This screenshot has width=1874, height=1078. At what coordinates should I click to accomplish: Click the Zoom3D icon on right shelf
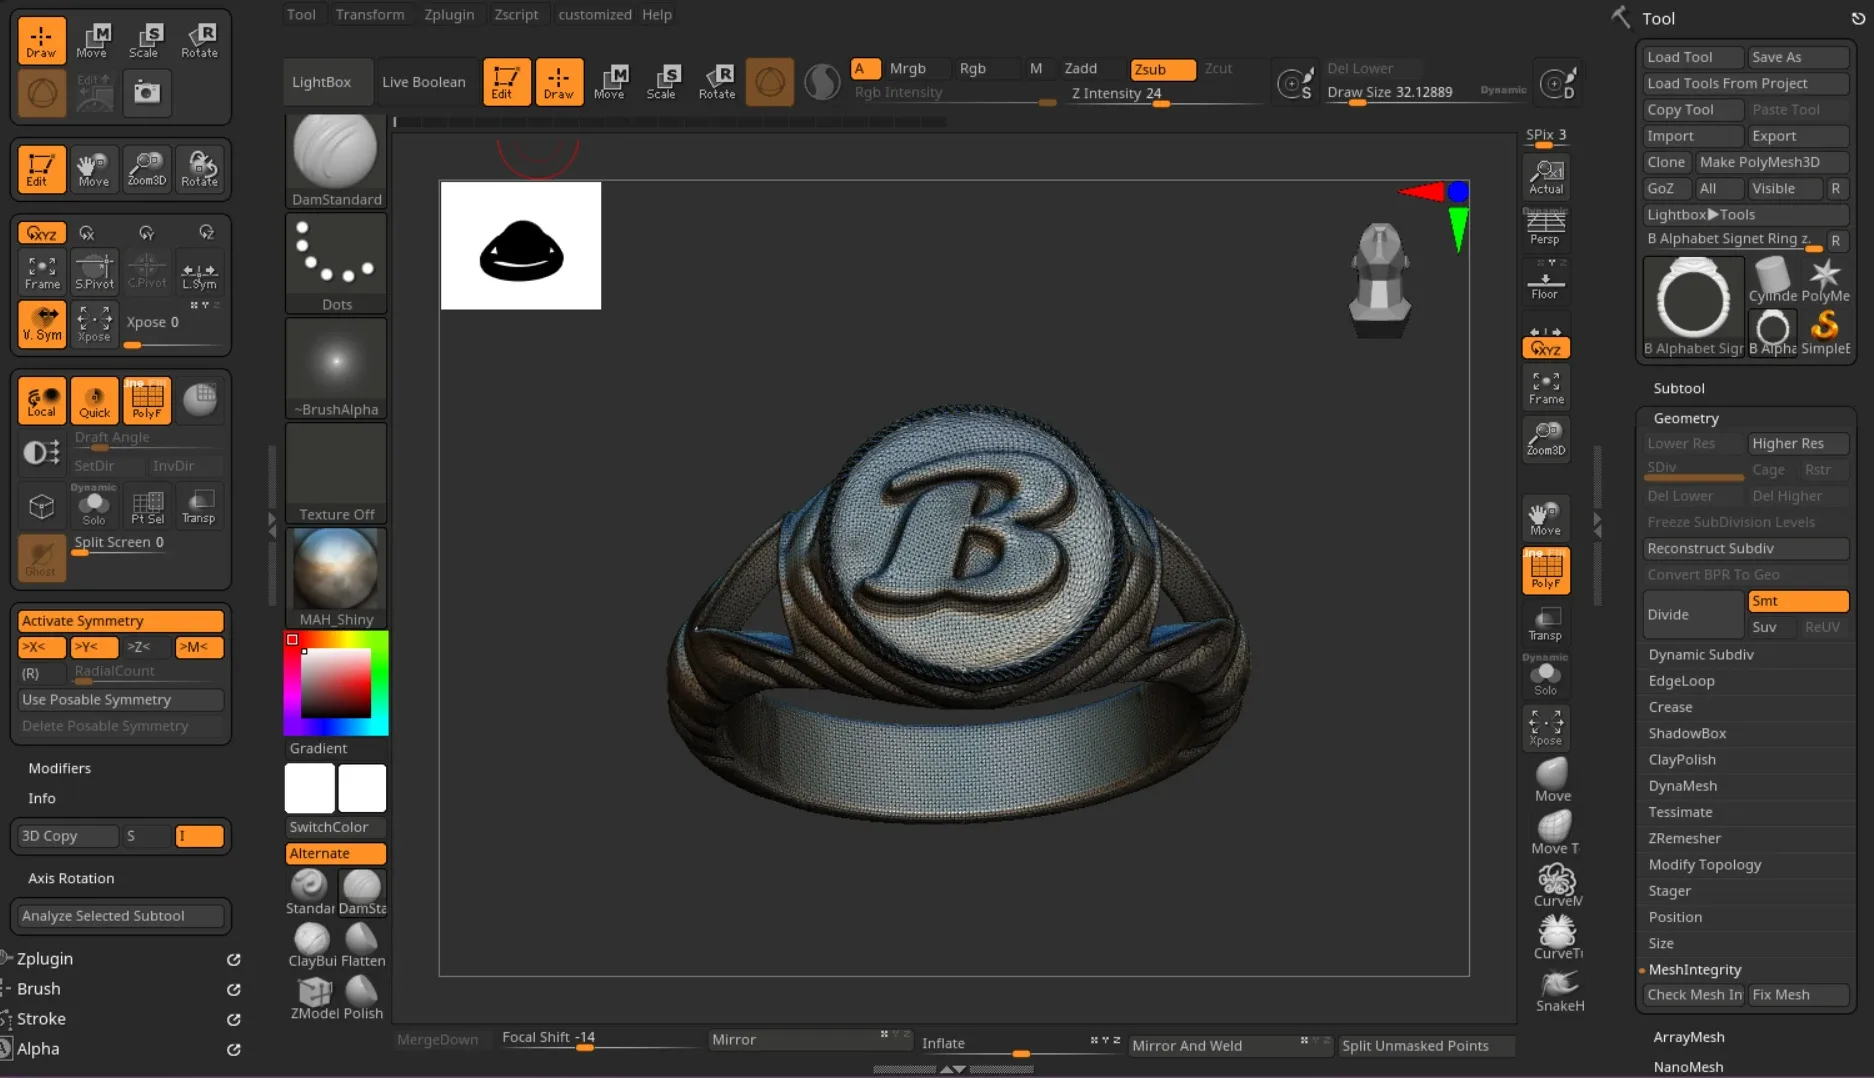coord(1545,438)
